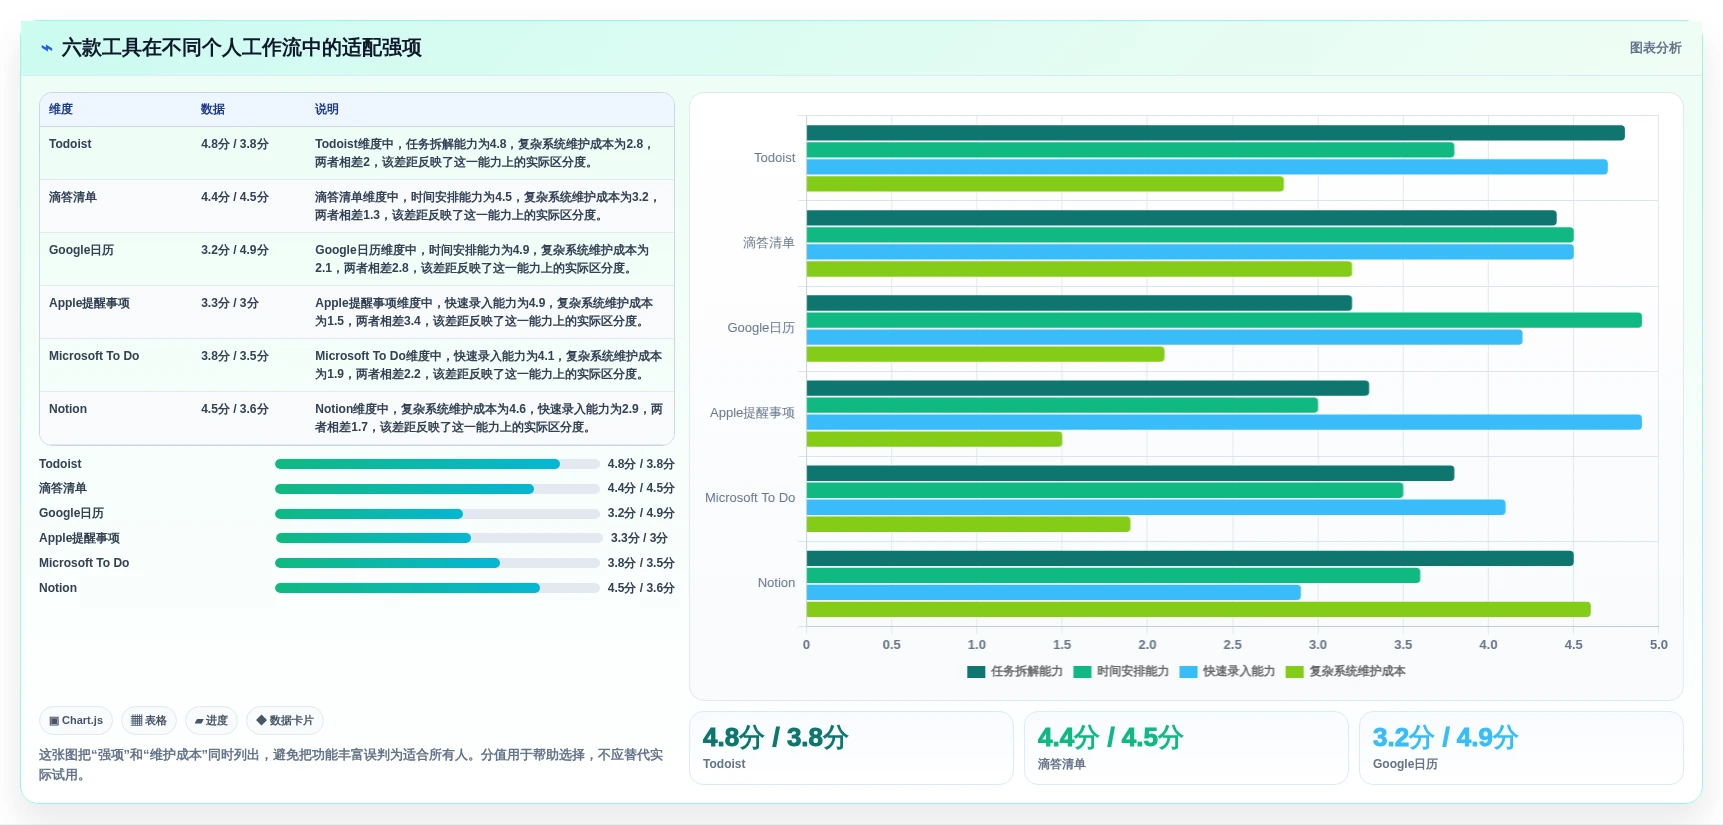Click table cell 4.8分 / 3.8分
Image resolution: width=1723 pixels, height=825 pixels.
click(x=235, y=144)
